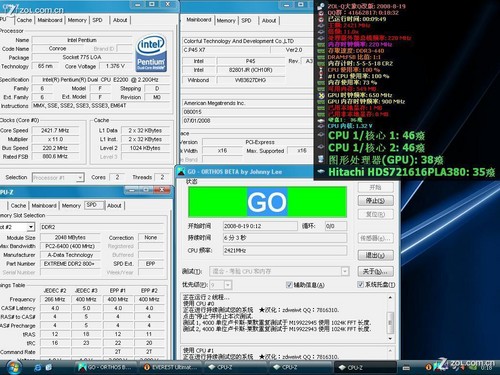
Task: Click the 关于(A) about button in ORTHOS
Action: (x=376, y=271)
